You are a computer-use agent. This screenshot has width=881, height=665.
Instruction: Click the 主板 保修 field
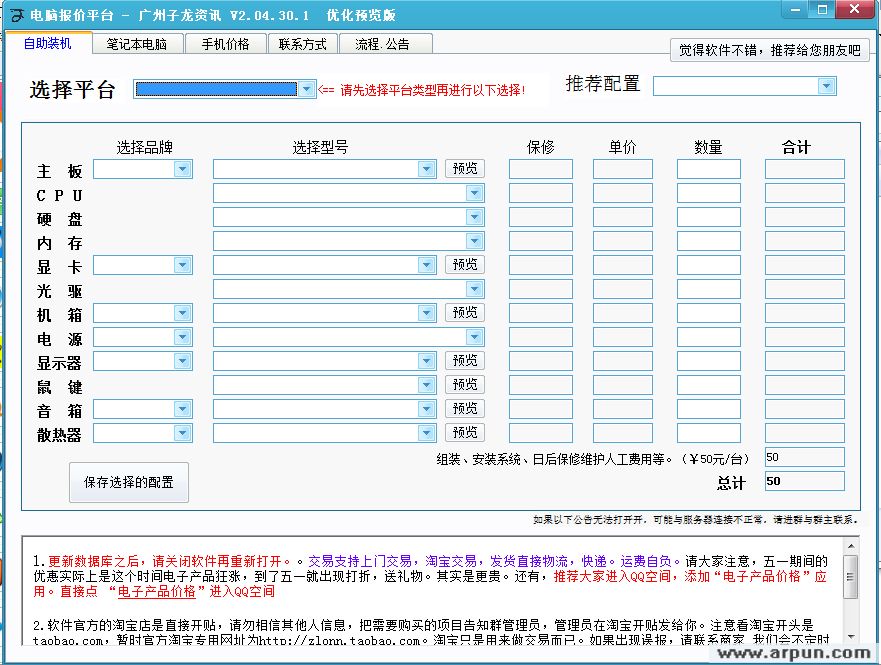pyautogui.click(x=541, y=169)
